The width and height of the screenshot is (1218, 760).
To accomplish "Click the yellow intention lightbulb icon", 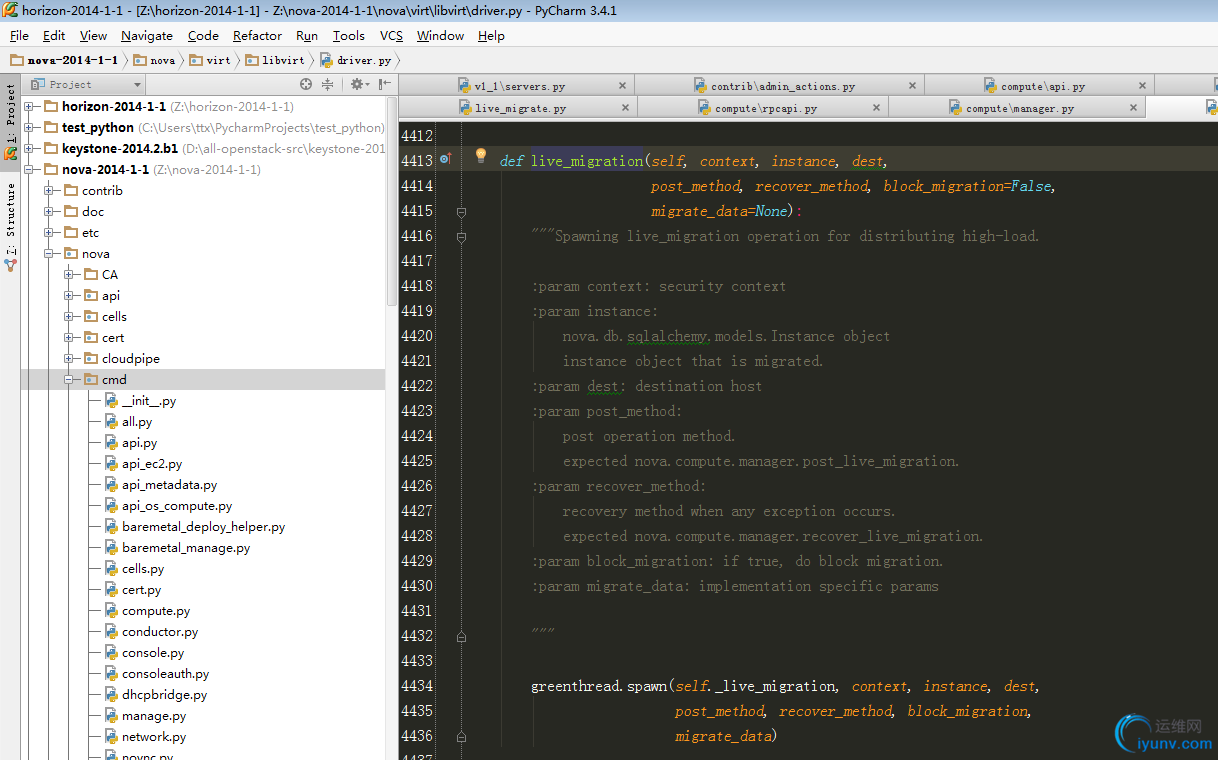I will click(x=480, y=156).
